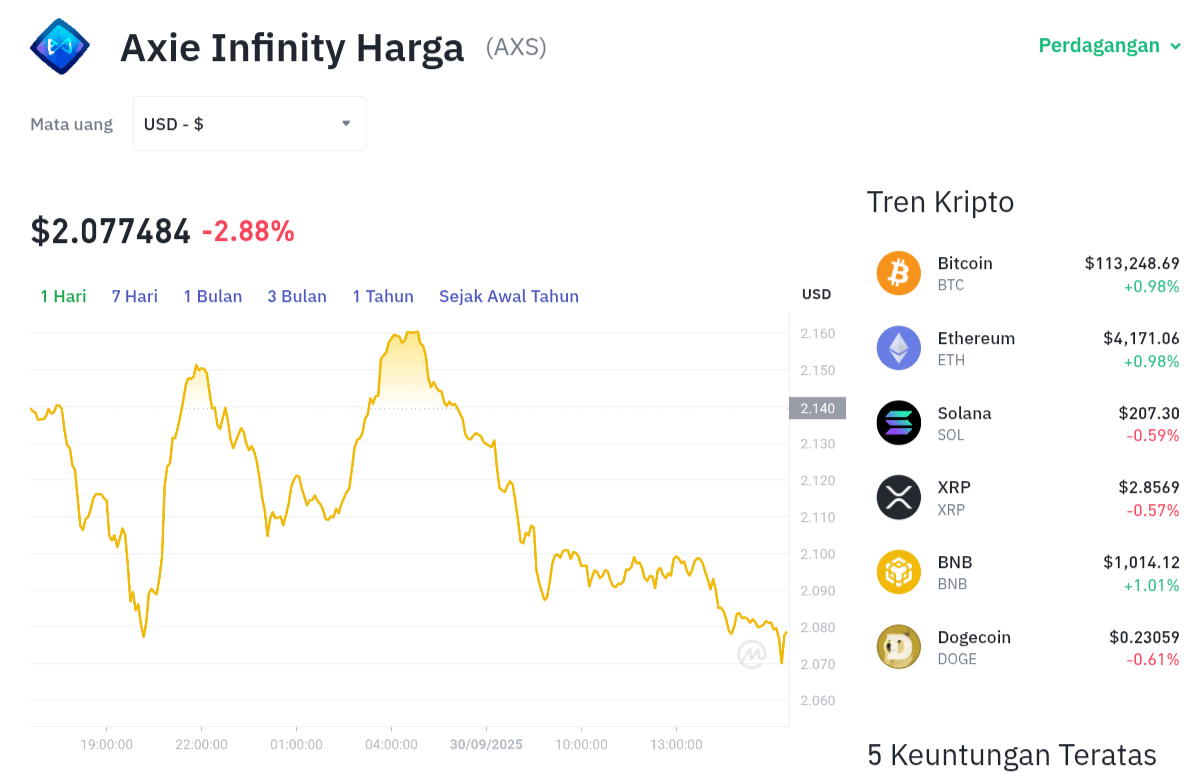1192x777 pixels.
Task: Click the CoinMarketCap watermark on the chart
Action: (x=751, y=654)
